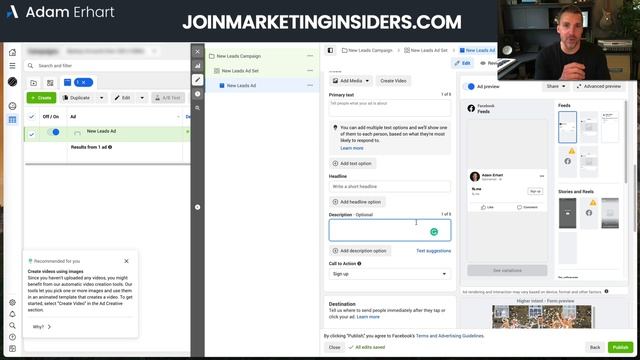Image resolution: width=640 pixels, height=360 pixels.
Task: Toggle the select-all checkbox in table header
Action: (31, 117)
